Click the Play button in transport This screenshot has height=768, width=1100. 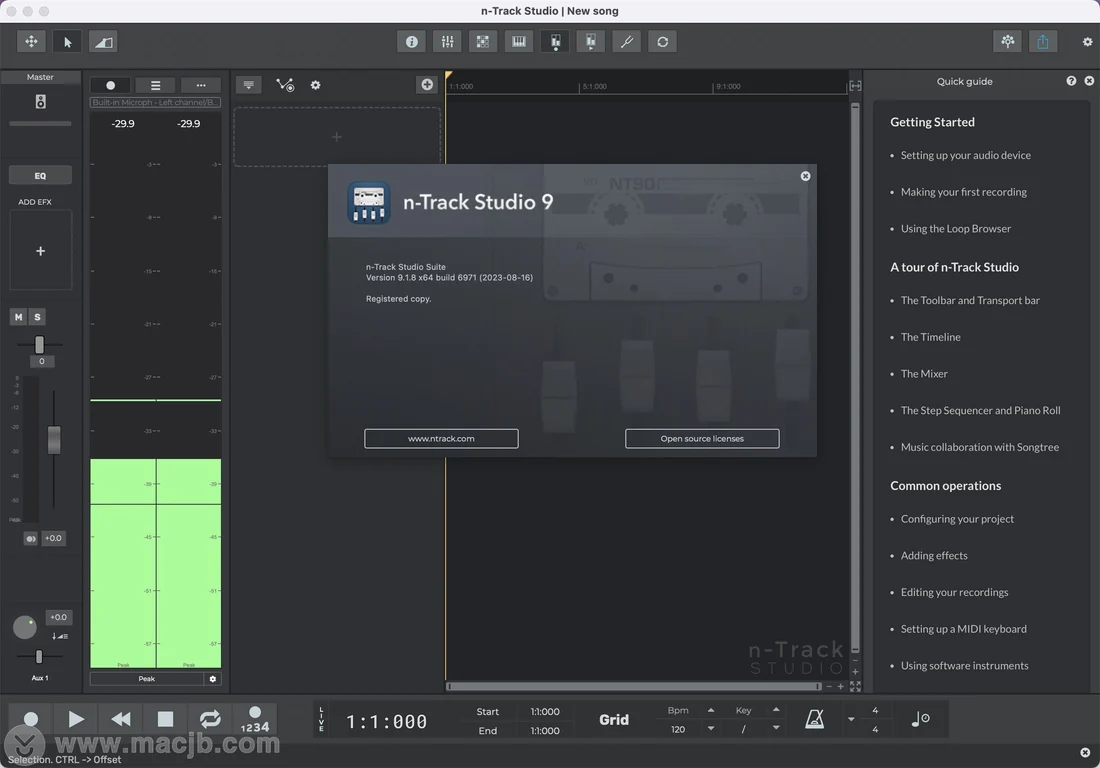pyautogui.click(x=76, y=719)
